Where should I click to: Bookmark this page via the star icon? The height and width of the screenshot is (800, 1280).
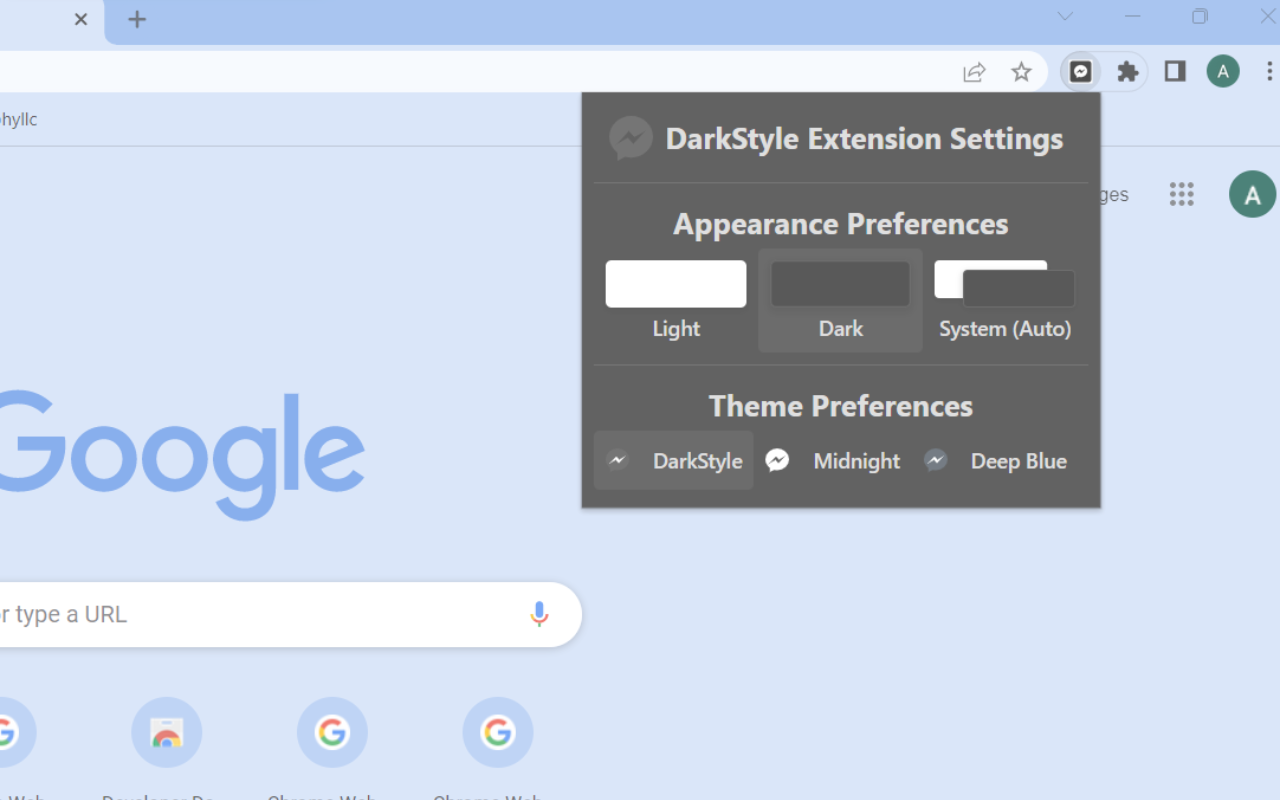click(x=1022, y=71)
